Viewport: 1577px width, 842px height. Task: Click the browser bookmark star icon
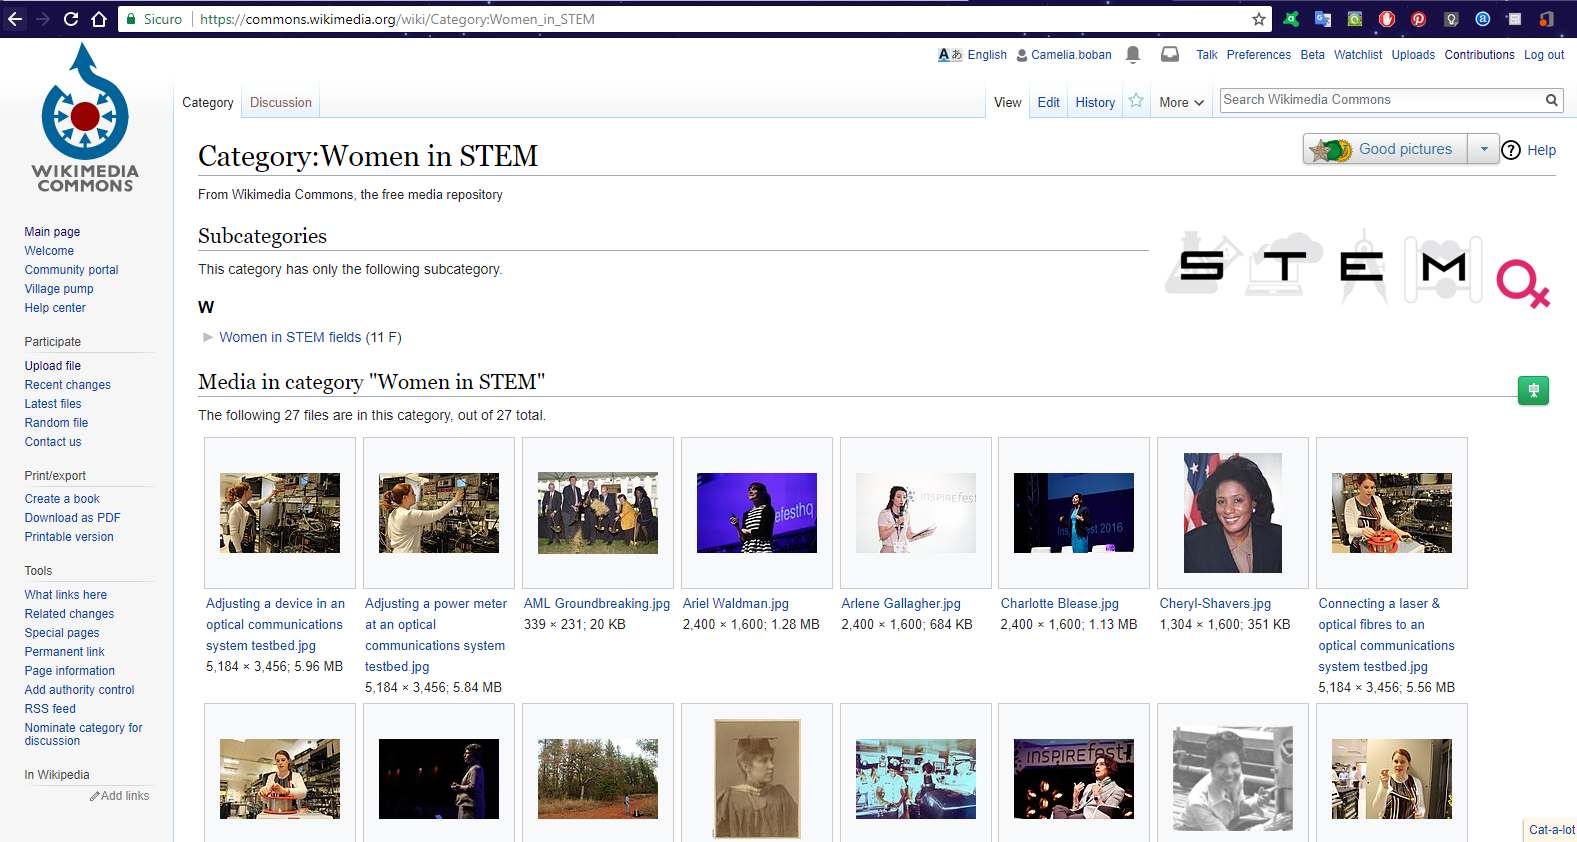[1259, 19]
